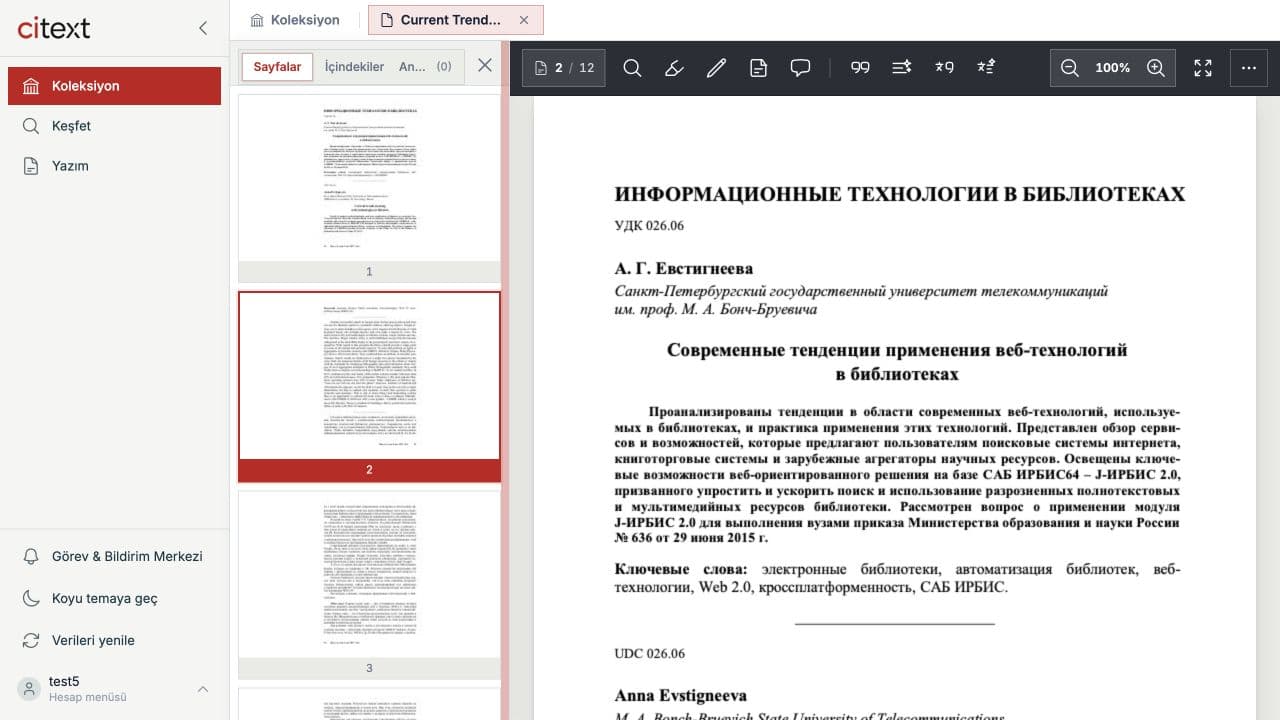Expand the test5 Hesap menüsü account menu
The width and height of the screenshot is (1280, 720).
pyautogui.click(x=114, y=689)
